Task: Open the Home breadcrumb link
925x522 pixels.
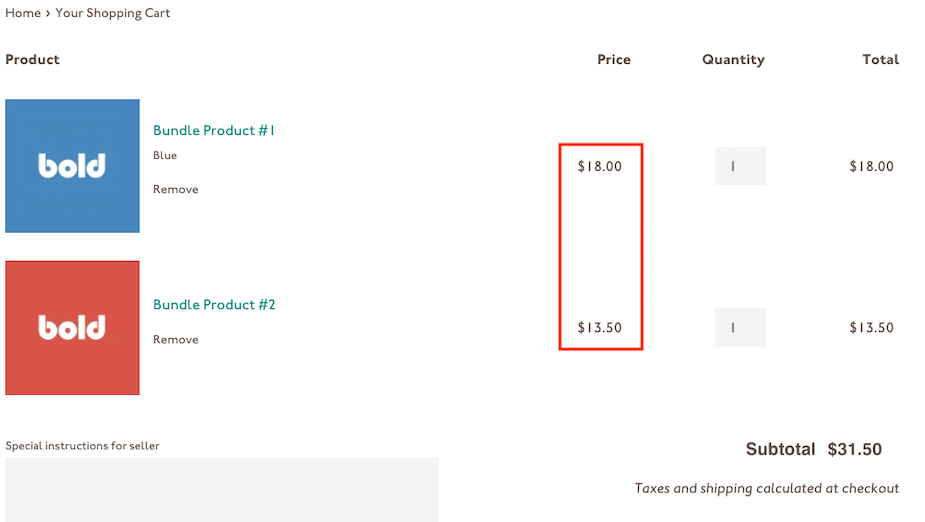Action: (x=23, y=13)
